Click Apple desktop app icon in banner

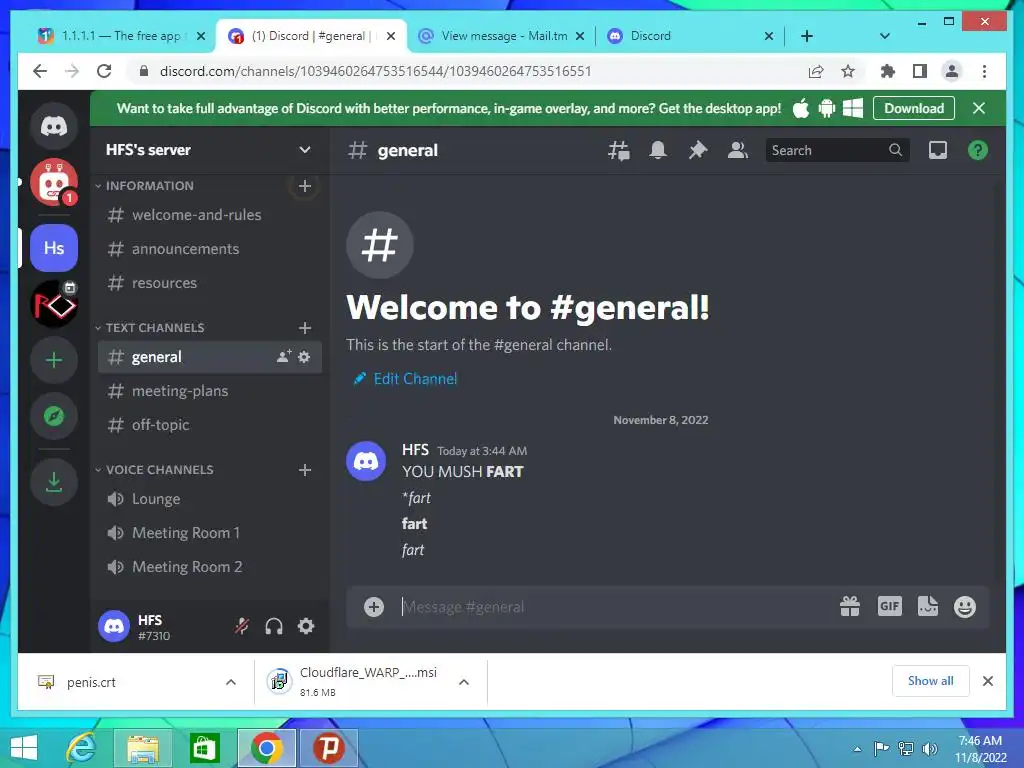pos(801,108)
